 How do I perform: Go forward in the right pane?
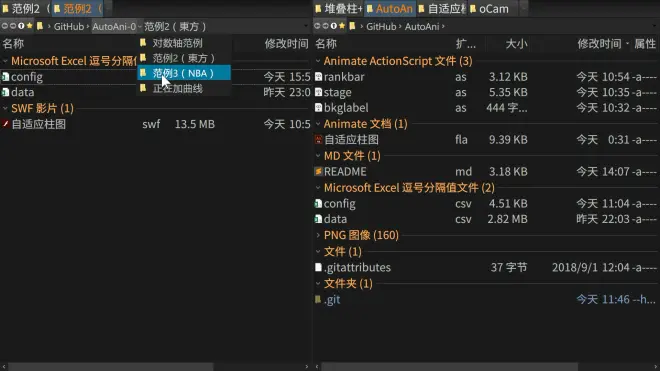coord(325,26)
